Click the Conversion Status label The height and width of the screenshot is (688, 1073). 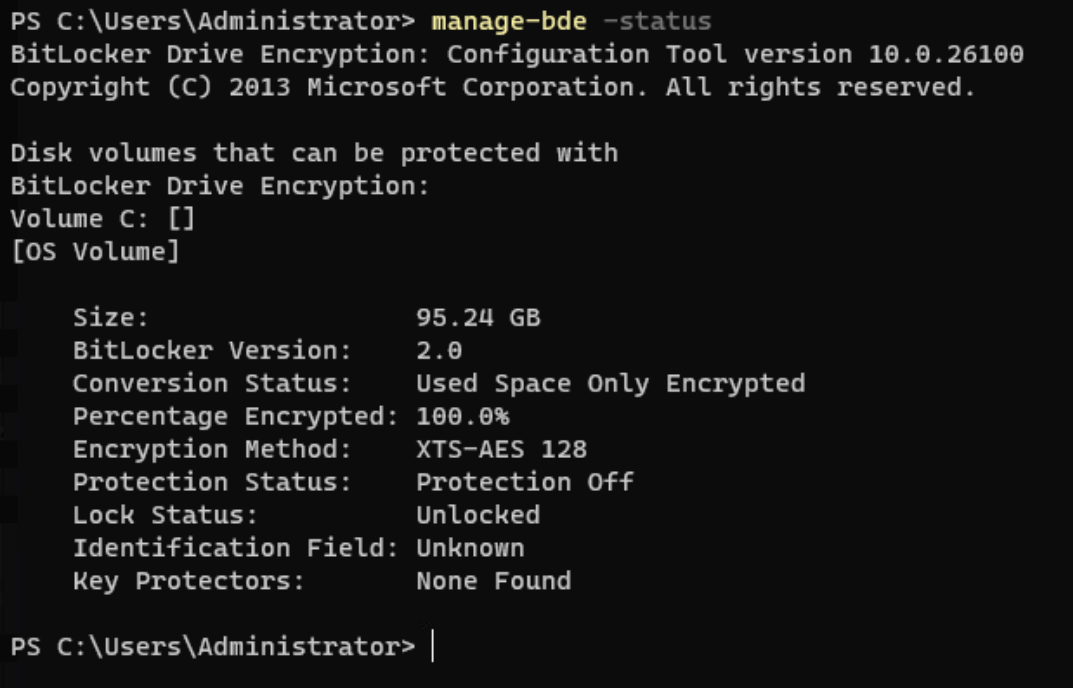212,383
